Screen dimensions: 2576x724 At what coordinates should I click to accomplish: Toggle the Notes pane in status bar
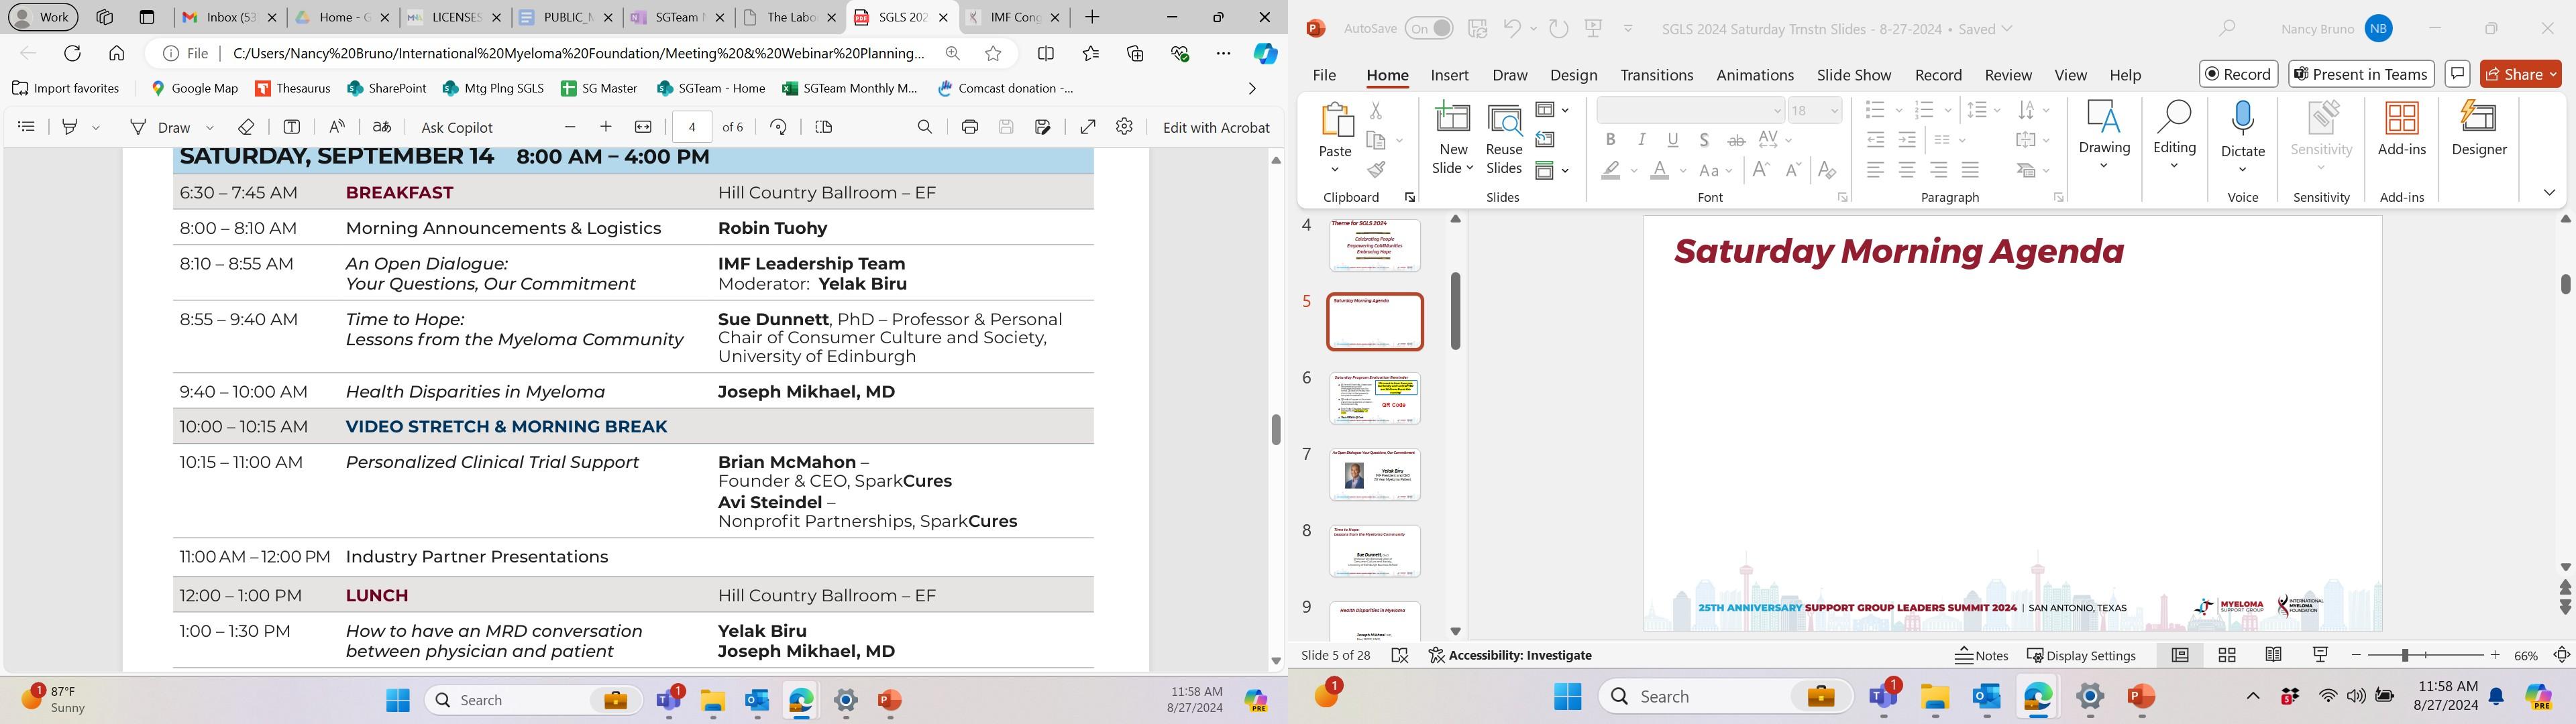[1981, 656]
